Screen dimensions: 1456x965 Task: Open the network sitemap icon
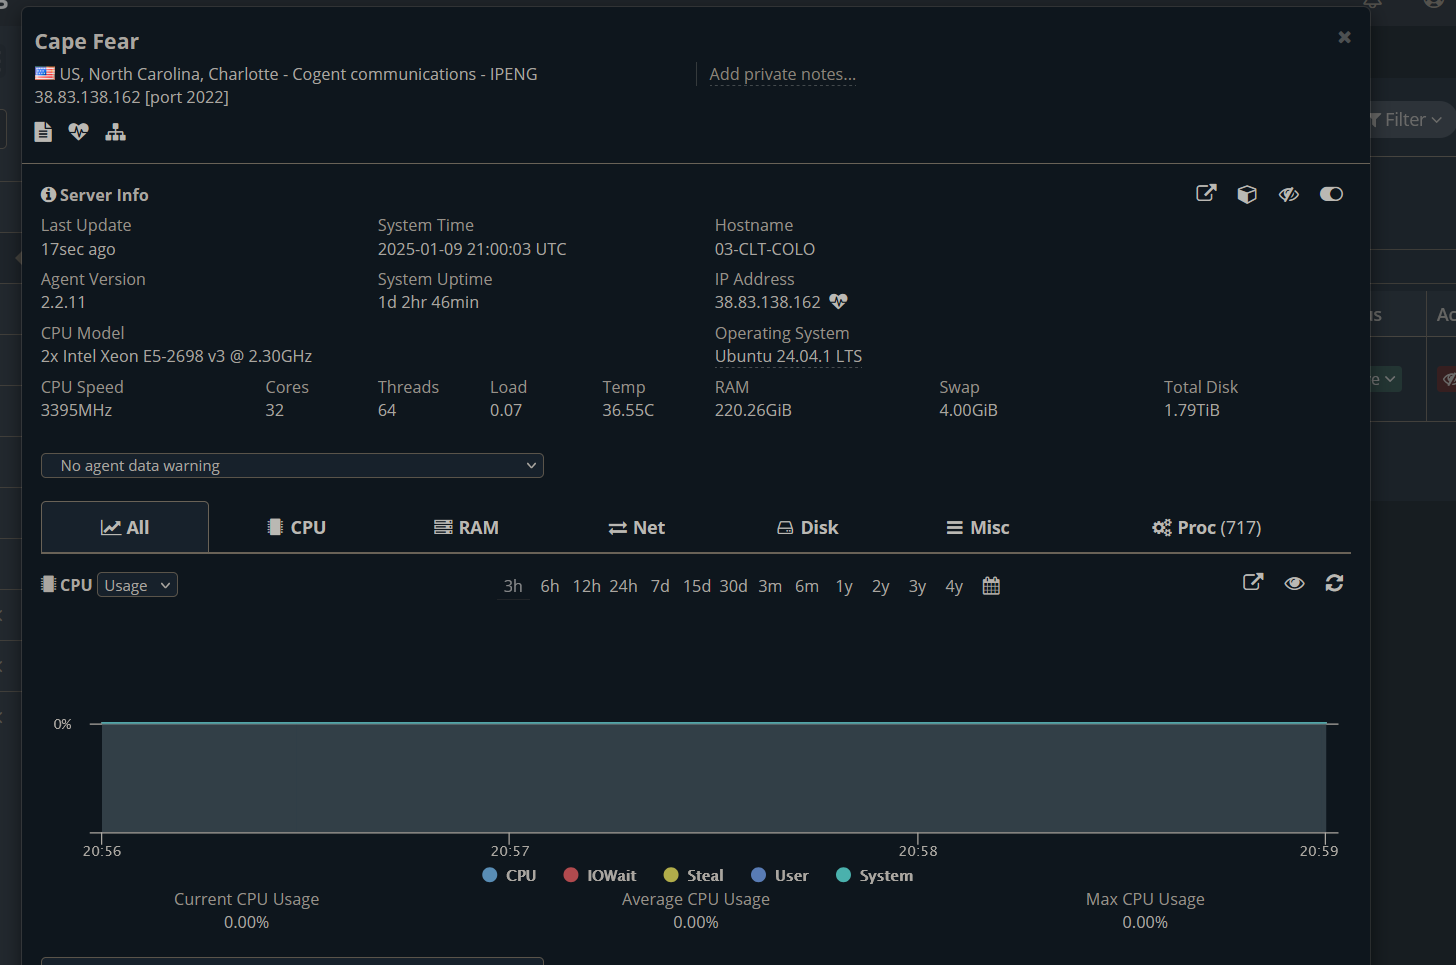point(116,132)
